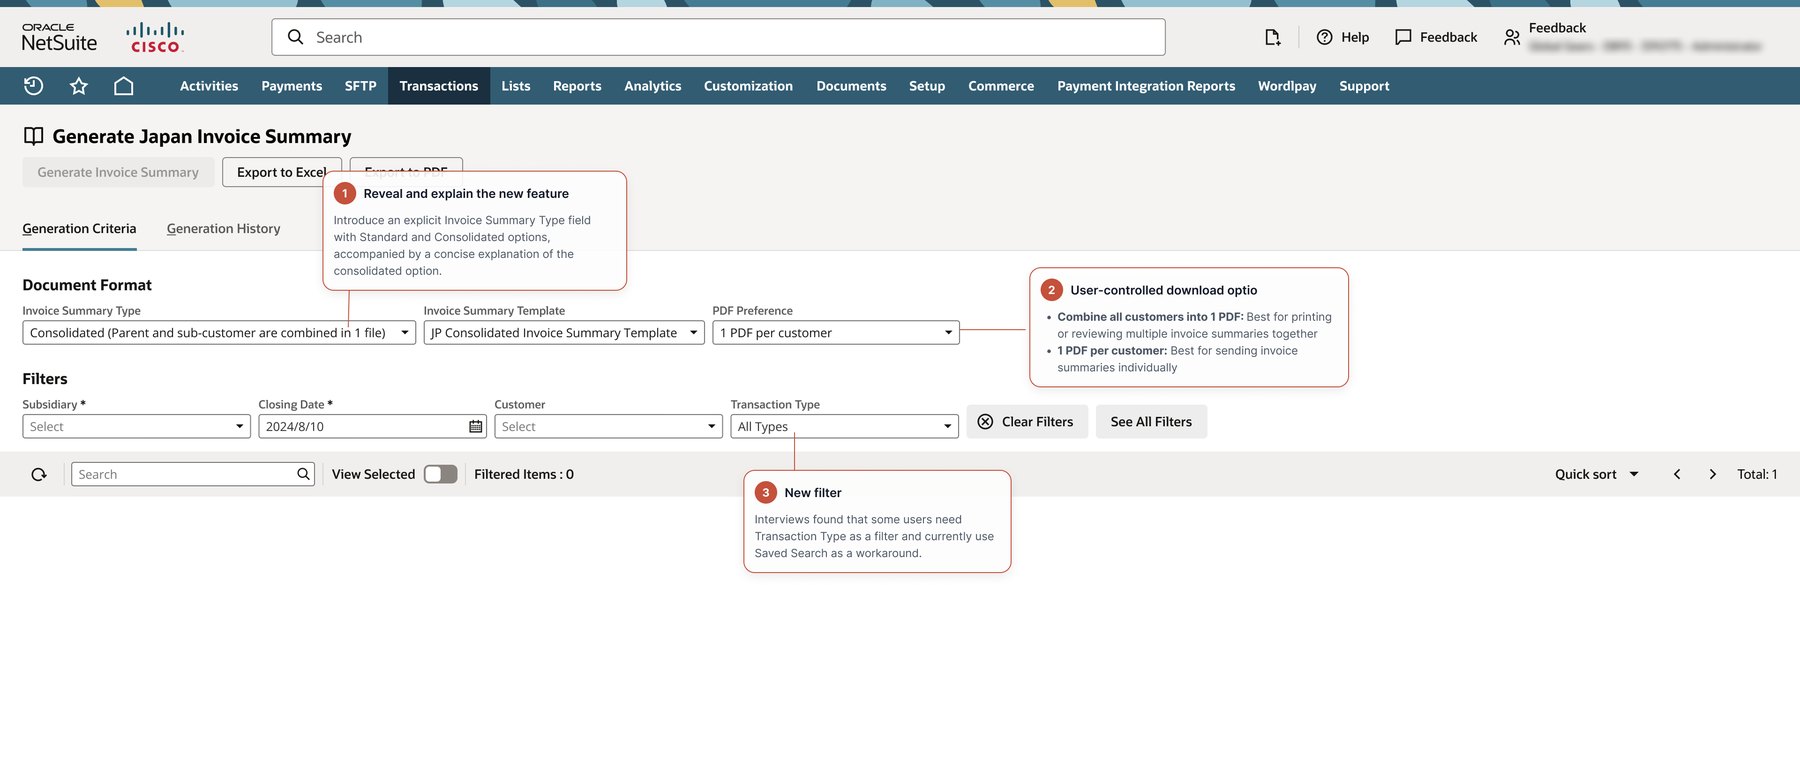Open the Transactions menu
This screenshot has height=770, width=1800.
[x=439, y=86]
